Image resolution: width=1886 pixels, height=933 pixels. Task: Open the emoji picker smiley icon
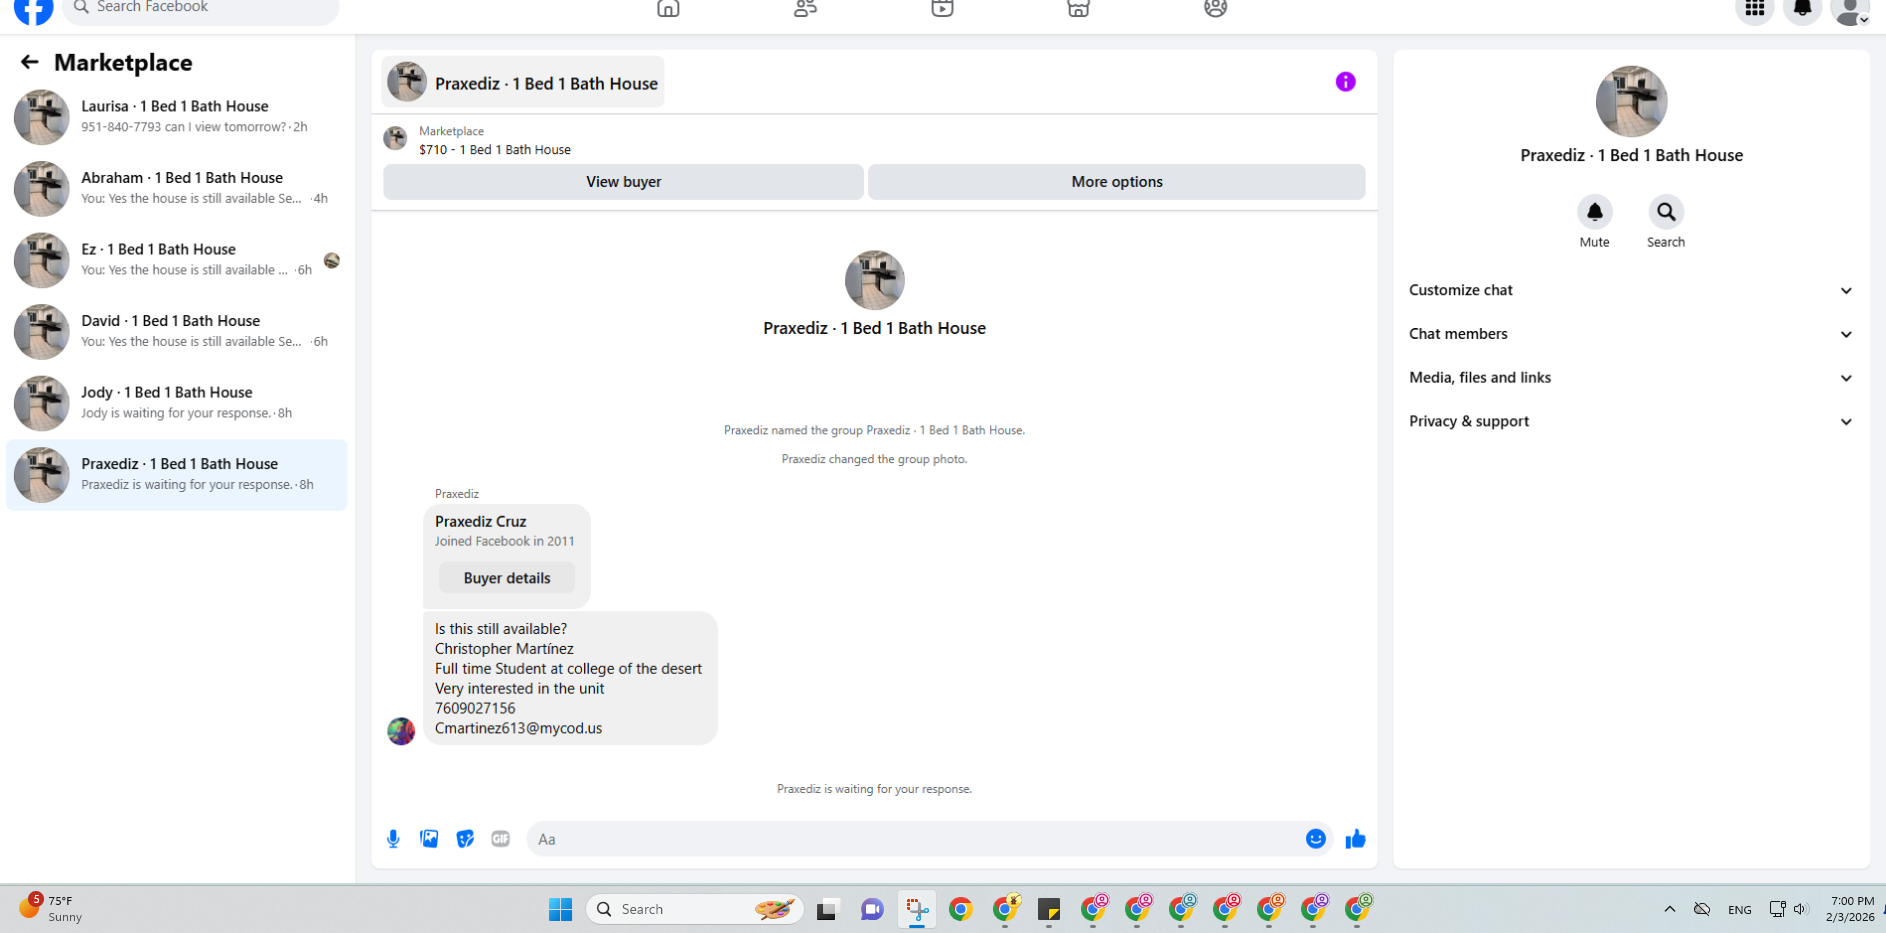pyautogui.click(x=1316, y=839)
